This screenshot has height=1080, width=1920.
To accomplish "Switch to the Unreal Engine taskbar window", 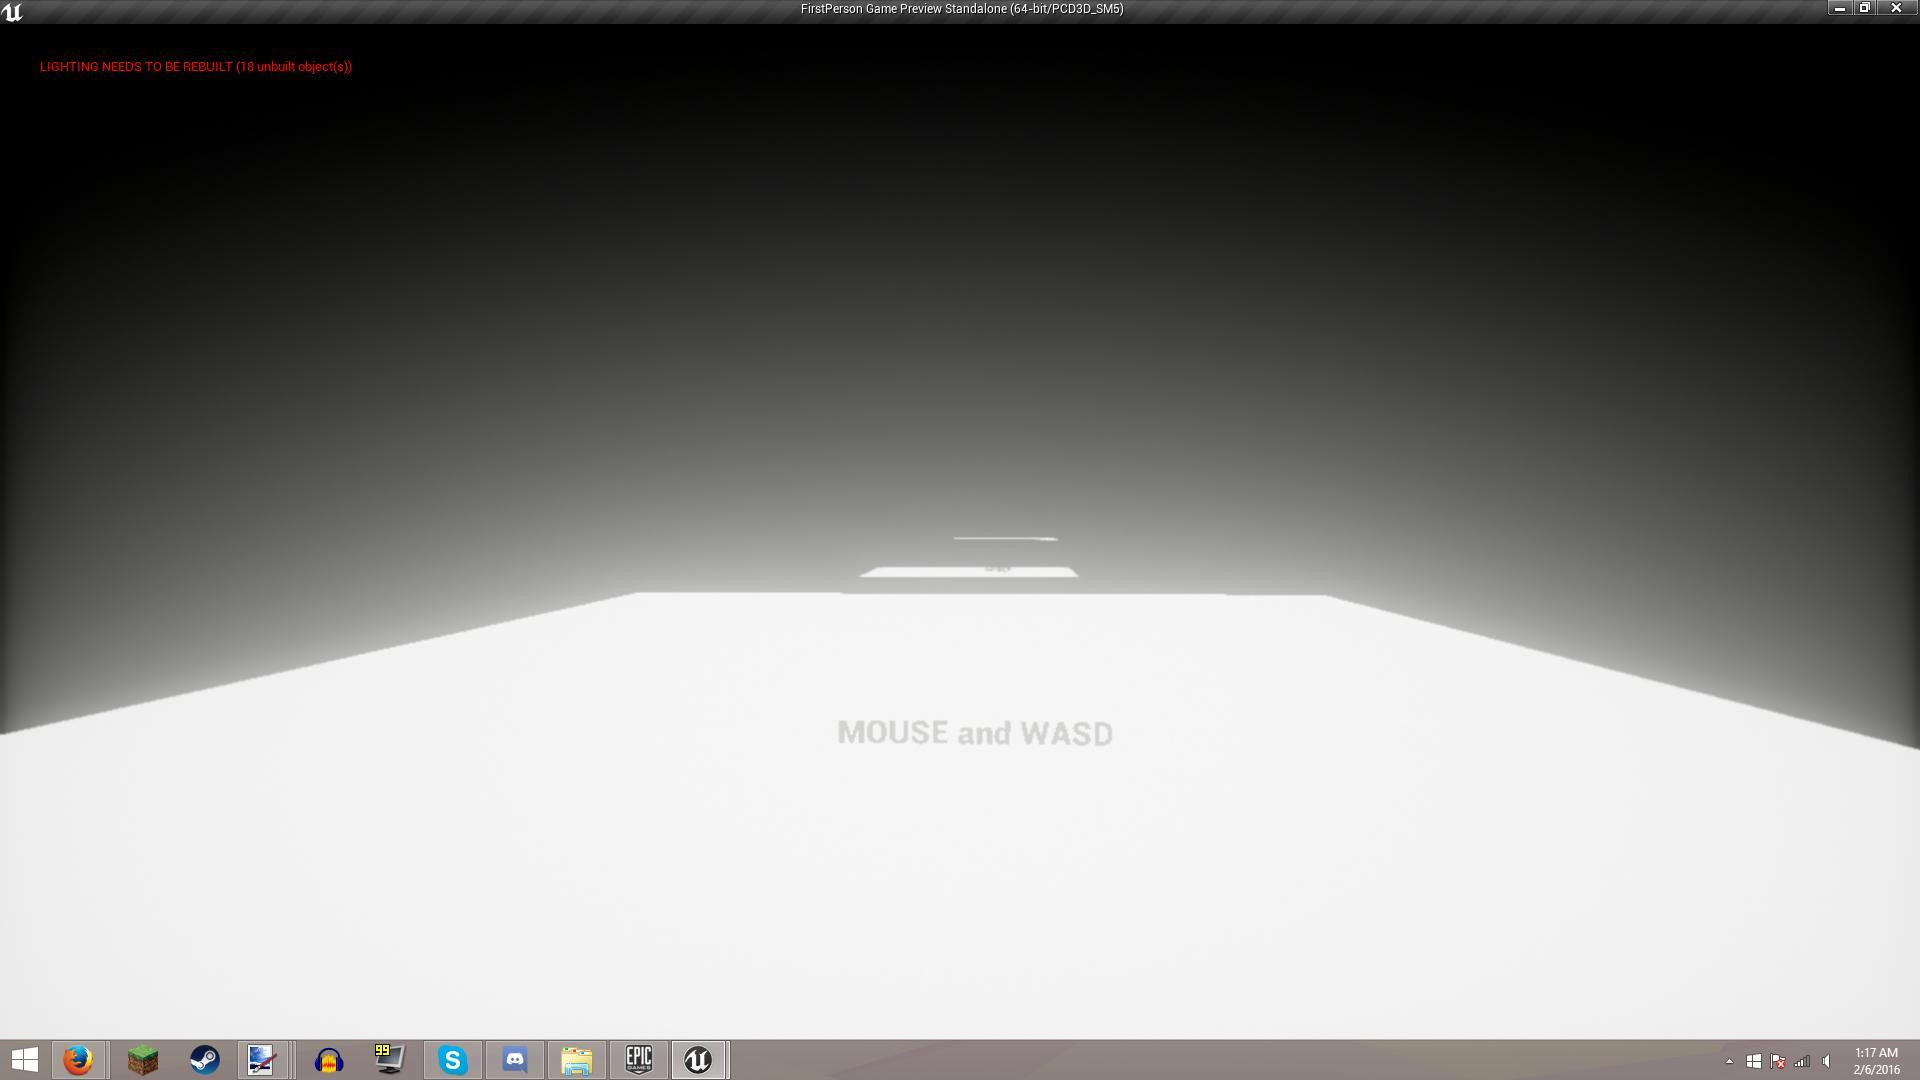I will (x=699, y=1059).
